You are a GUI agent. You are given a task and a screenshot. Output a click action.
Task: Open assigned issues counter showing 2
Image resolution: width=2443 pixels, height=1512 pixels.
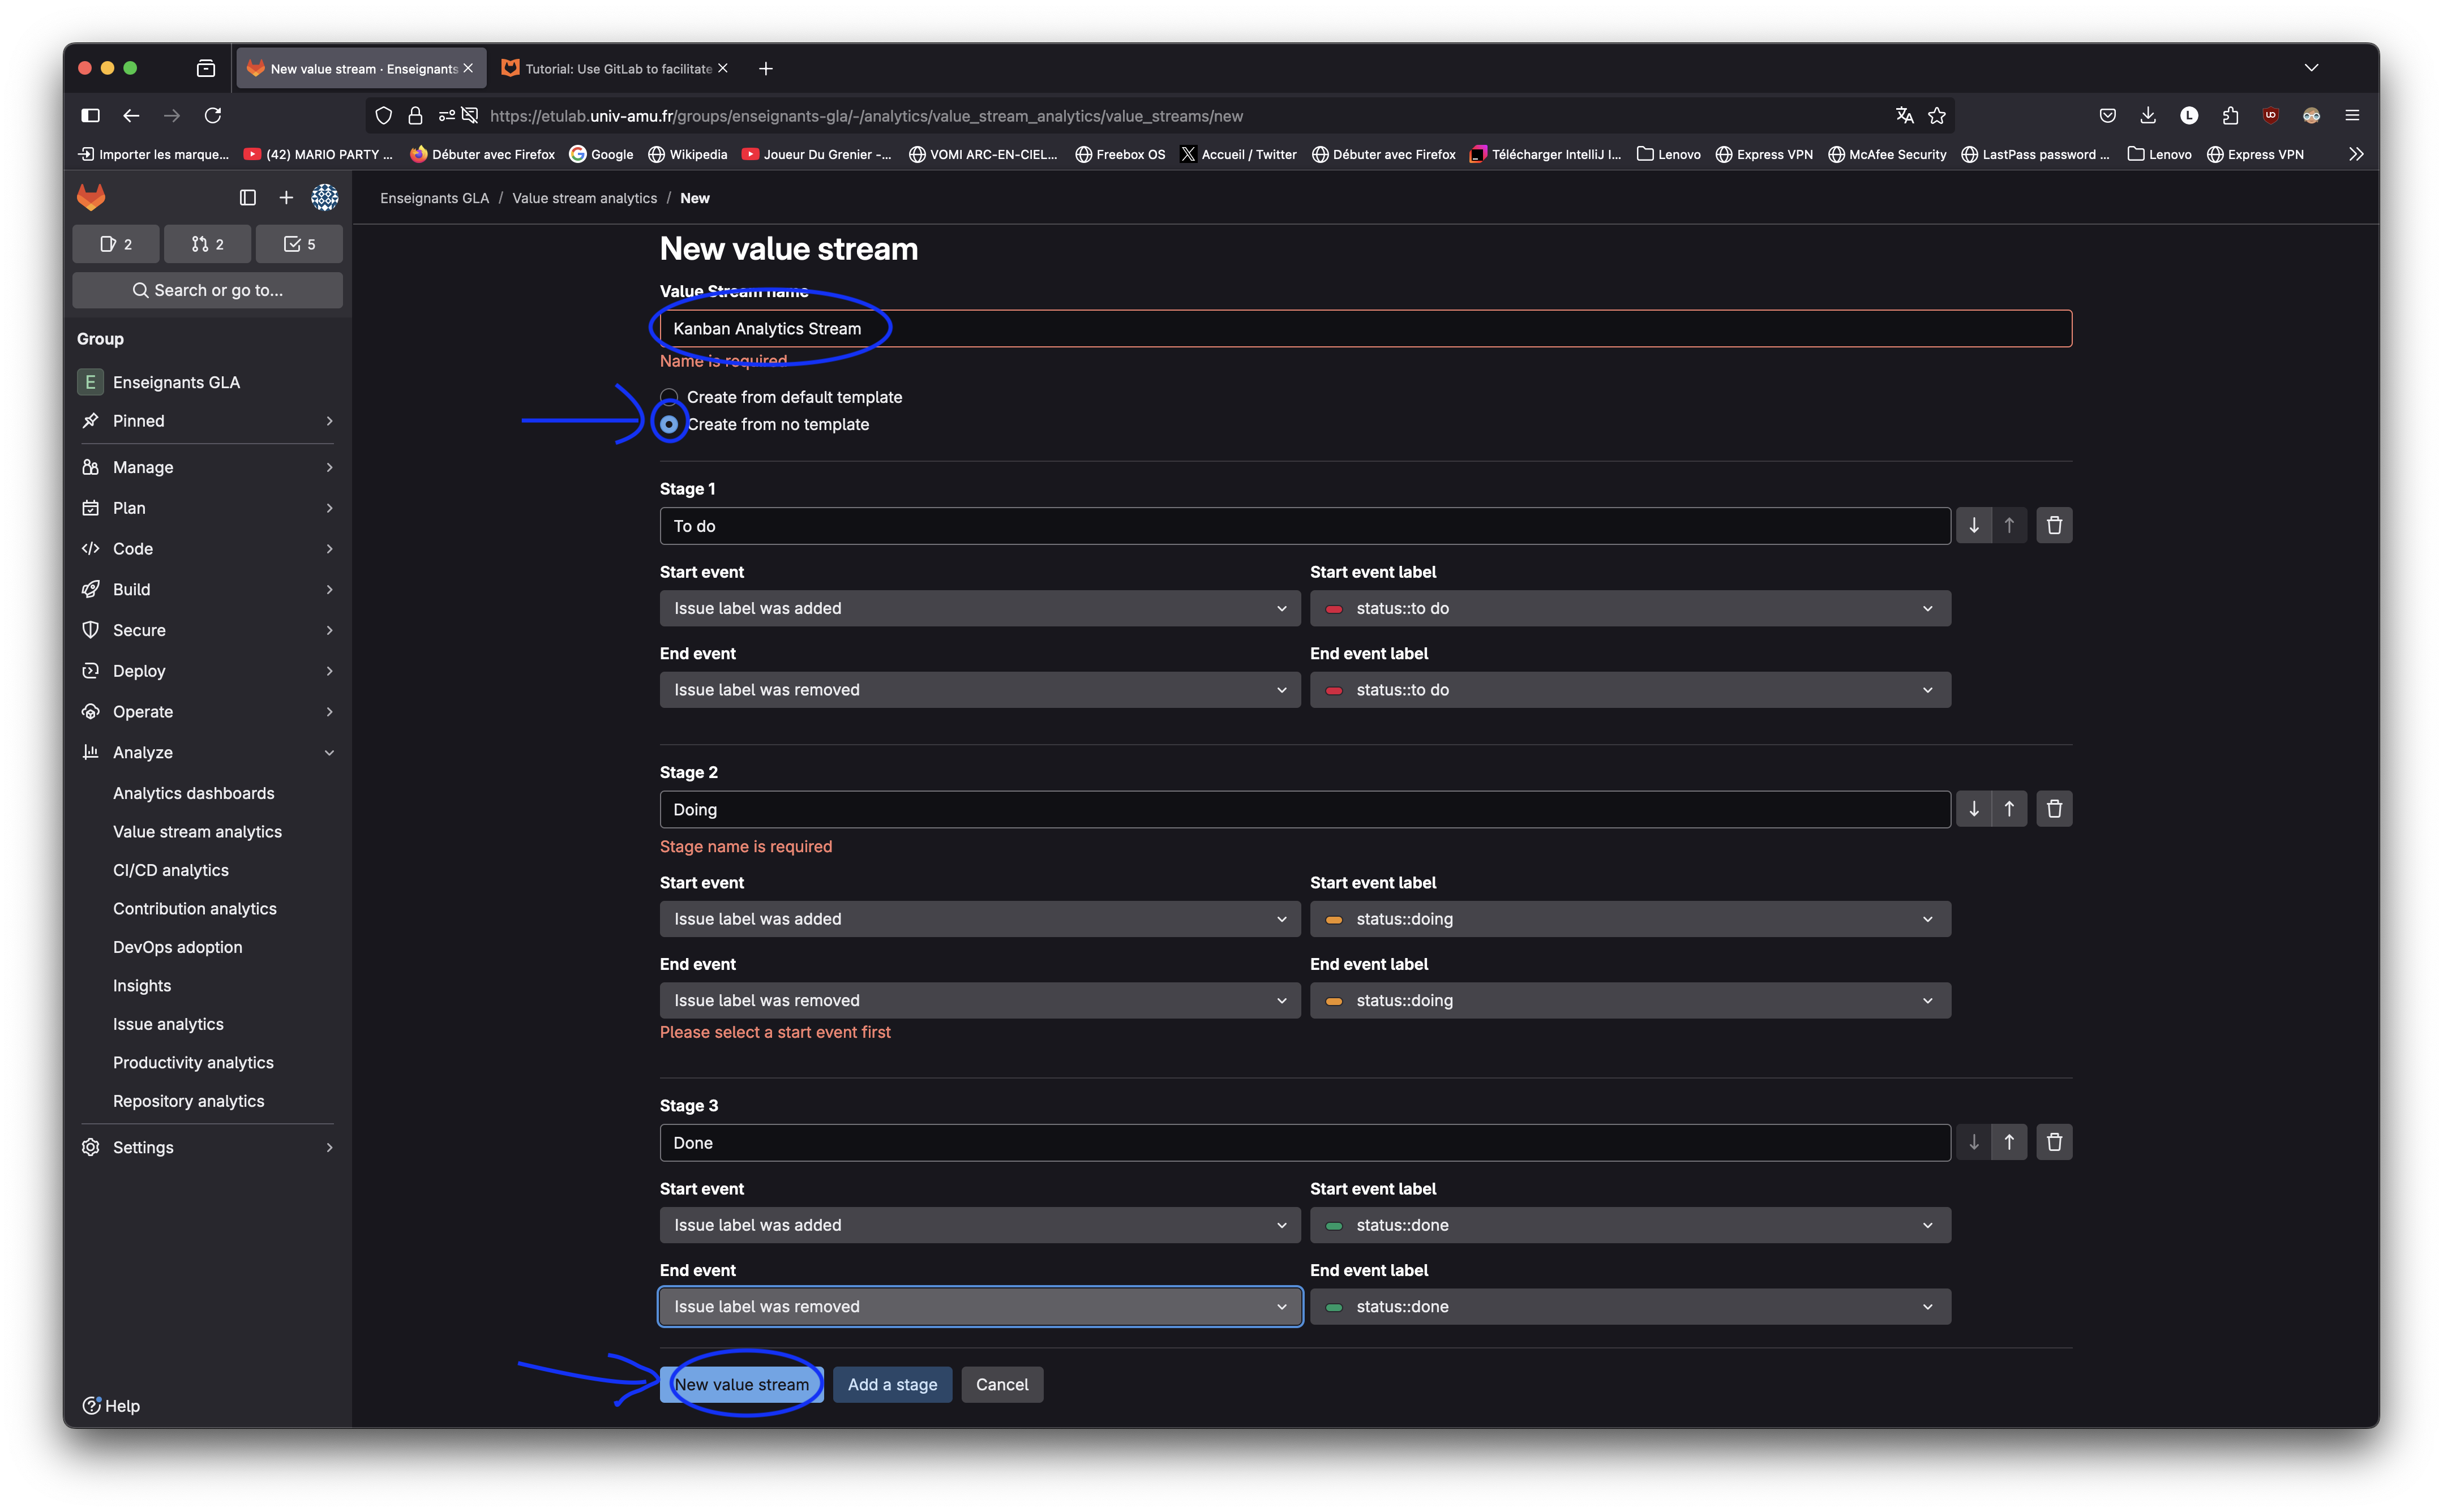point(116,244)
